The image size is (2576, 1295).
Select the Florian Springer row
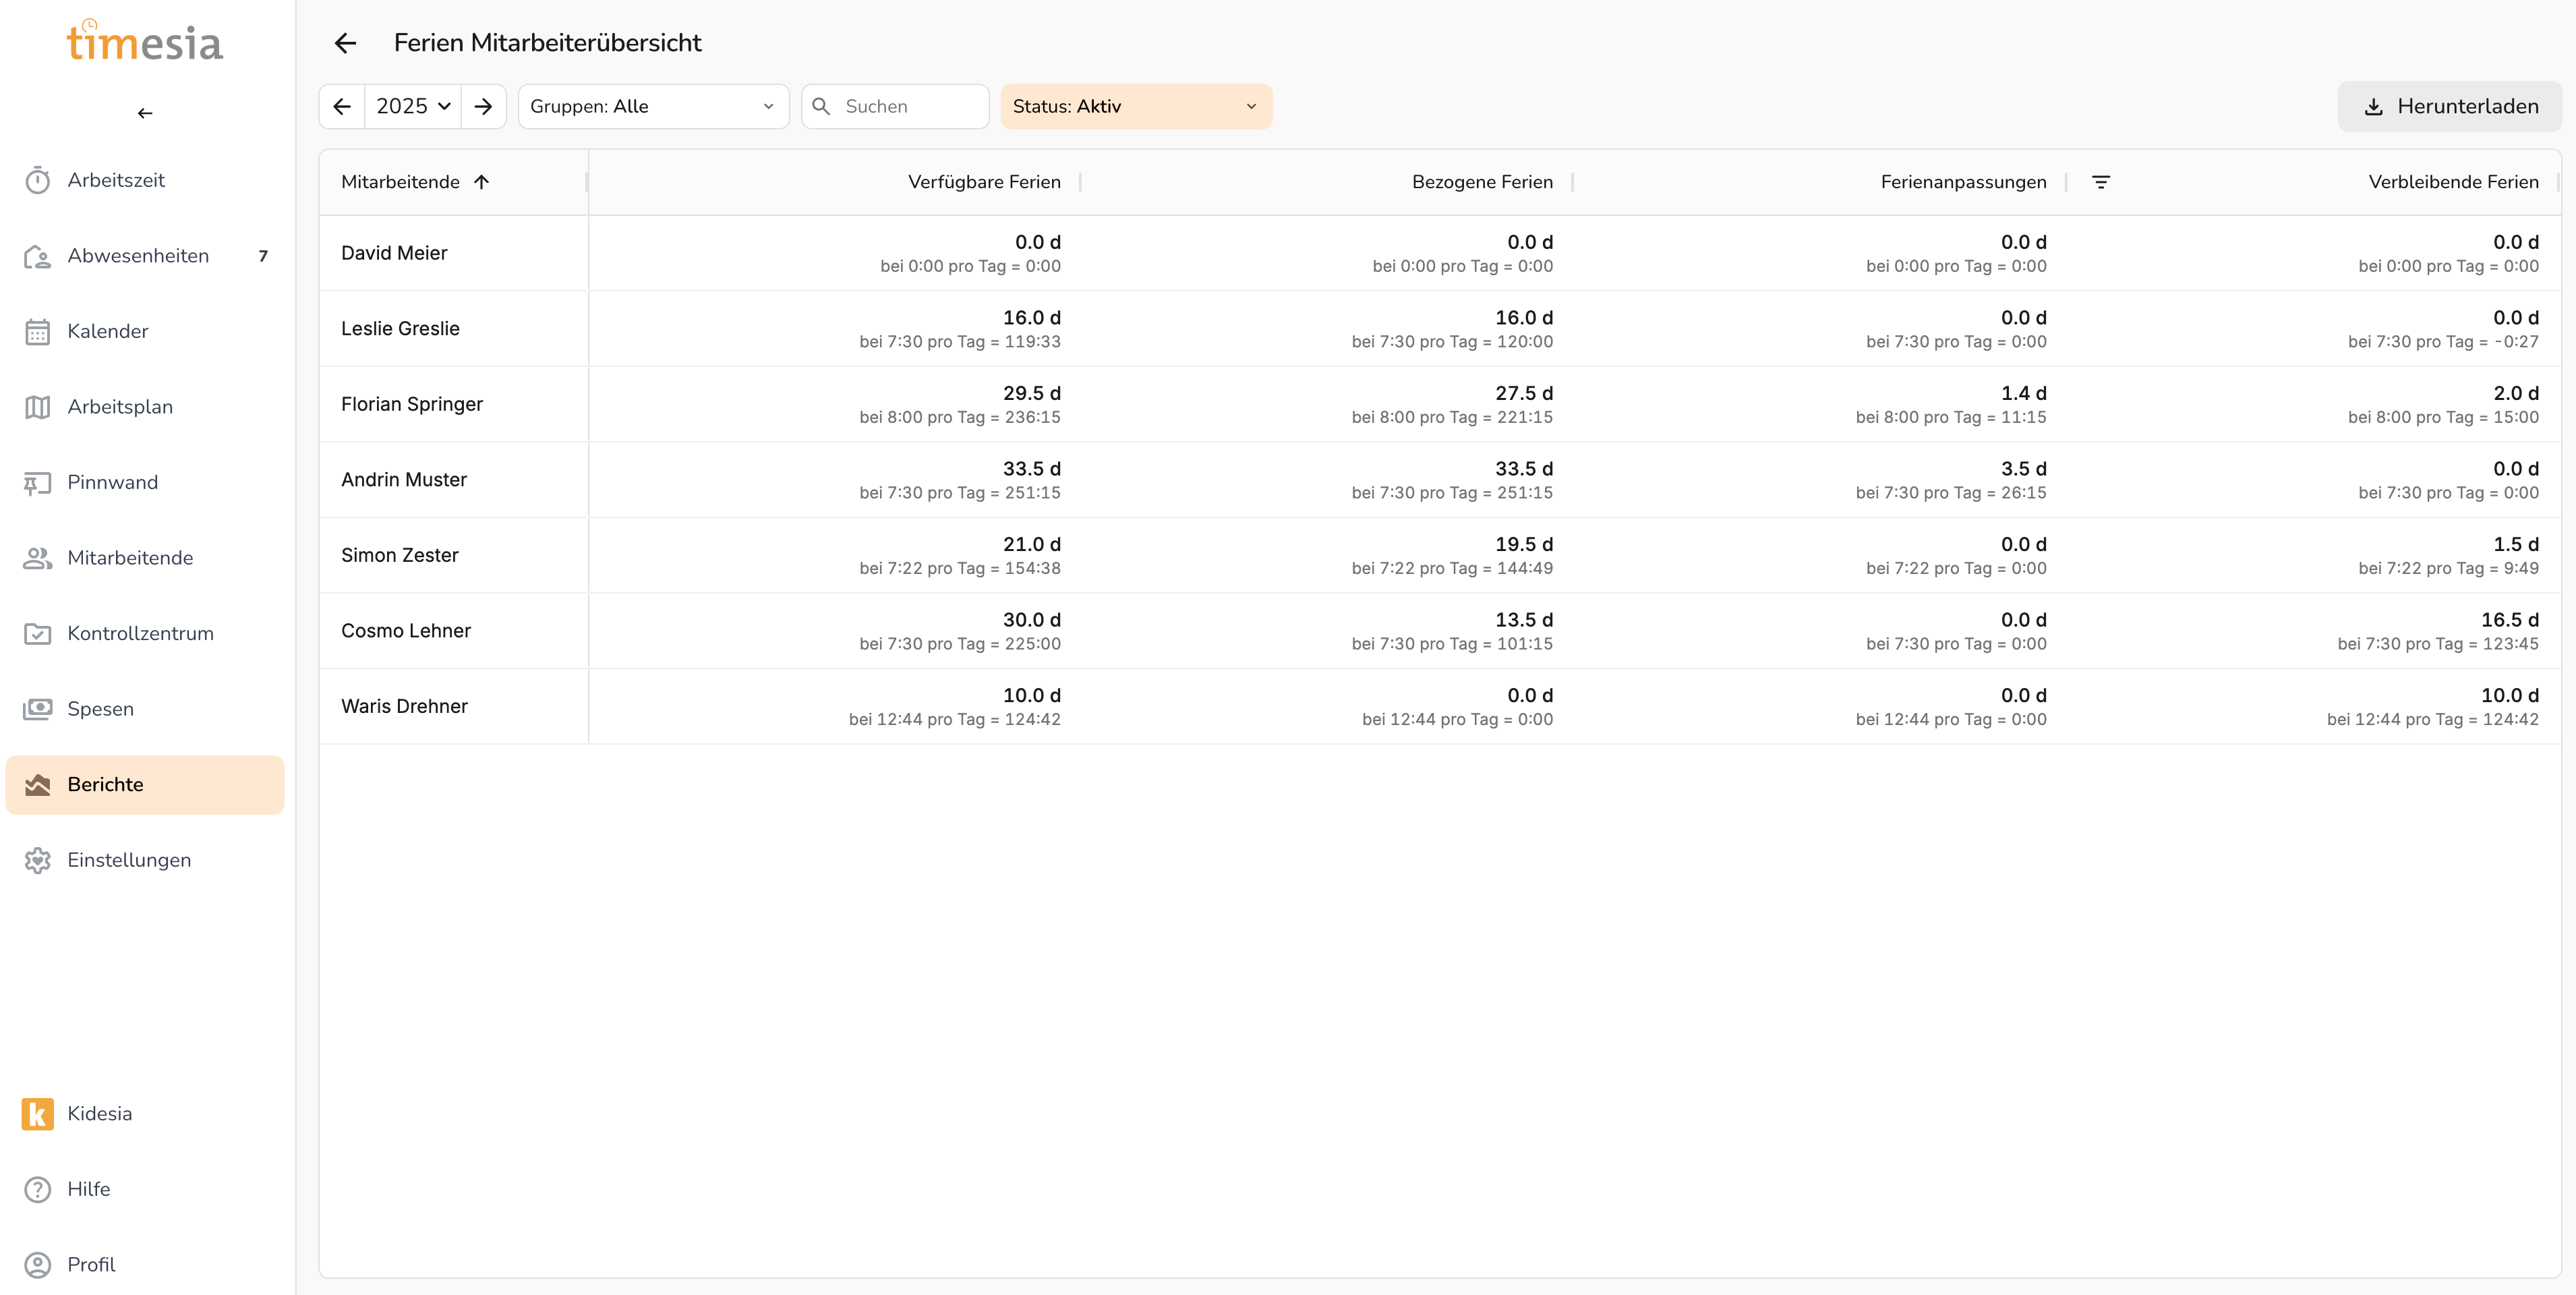[x=412, y=404]
